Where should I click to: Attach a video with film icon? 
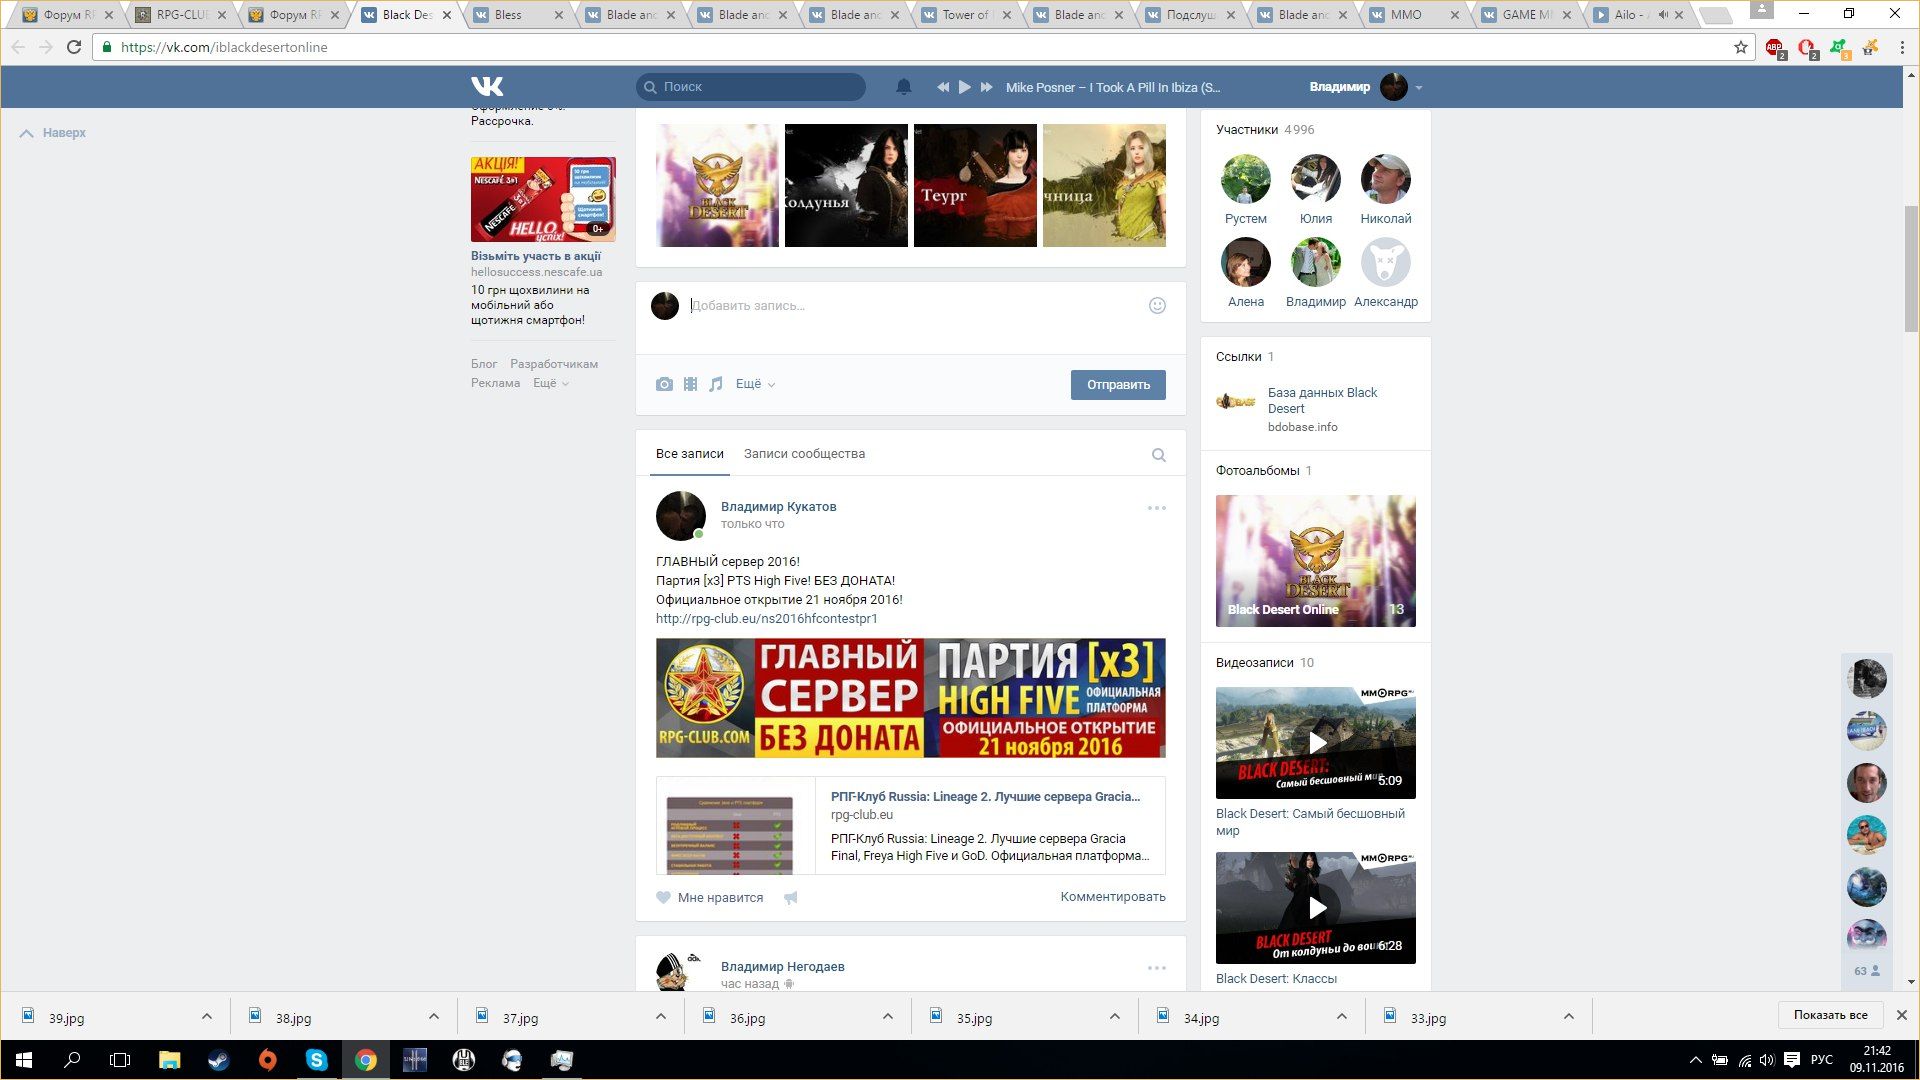(690, 384)
